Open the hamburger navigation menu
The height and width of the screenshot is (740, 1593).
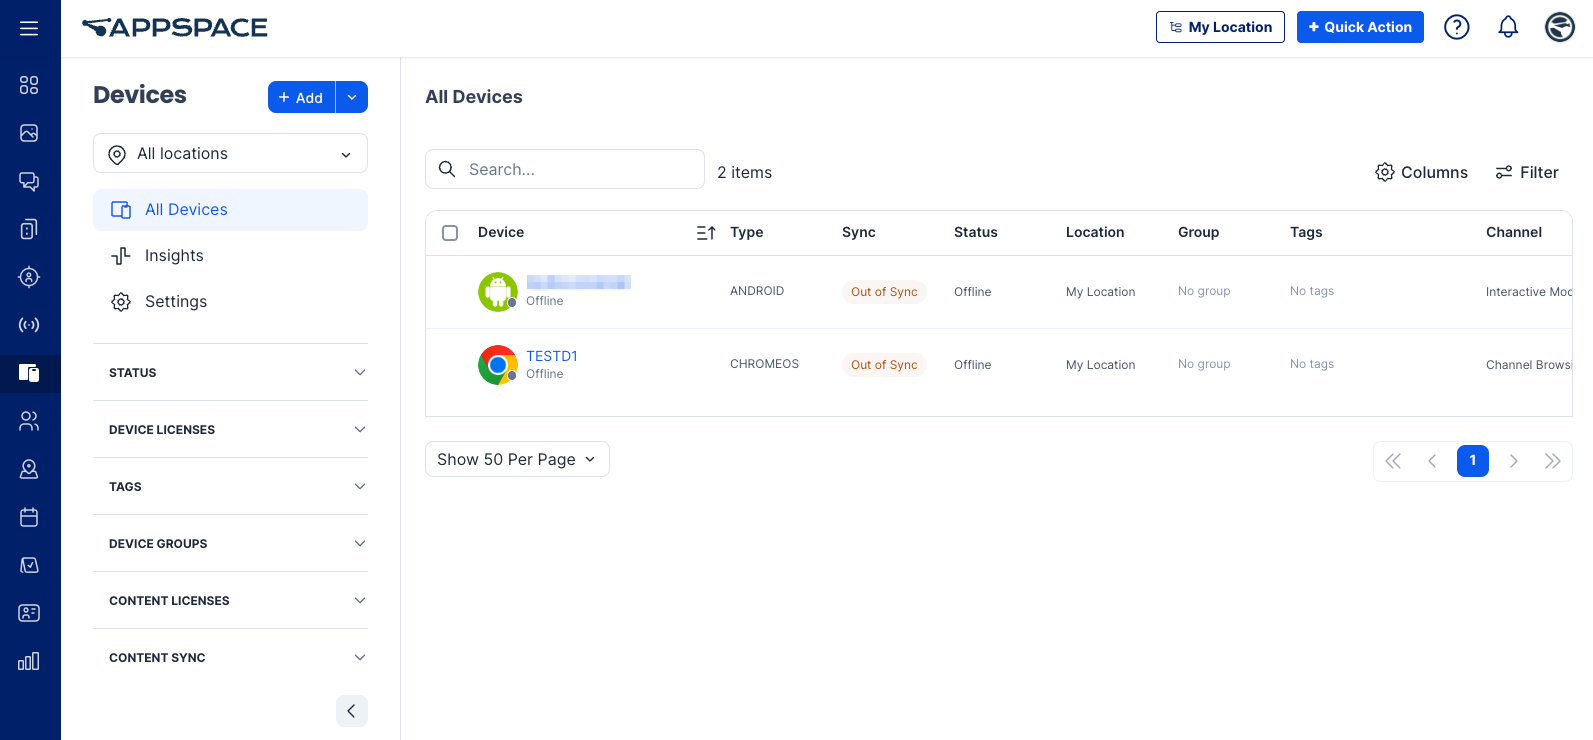coord(29,28)
